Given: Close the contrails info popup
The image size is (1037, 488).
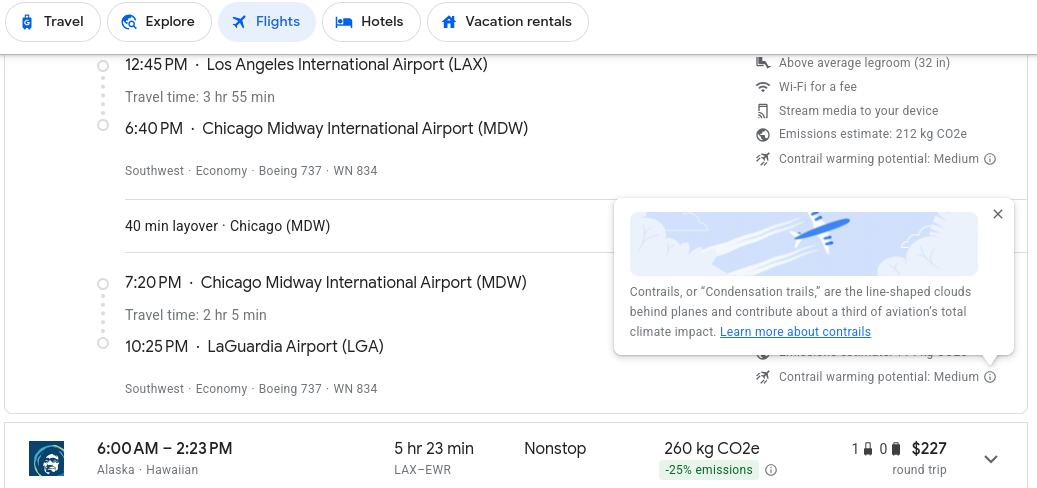Looking at the screenshot, I should coord(997,214).
